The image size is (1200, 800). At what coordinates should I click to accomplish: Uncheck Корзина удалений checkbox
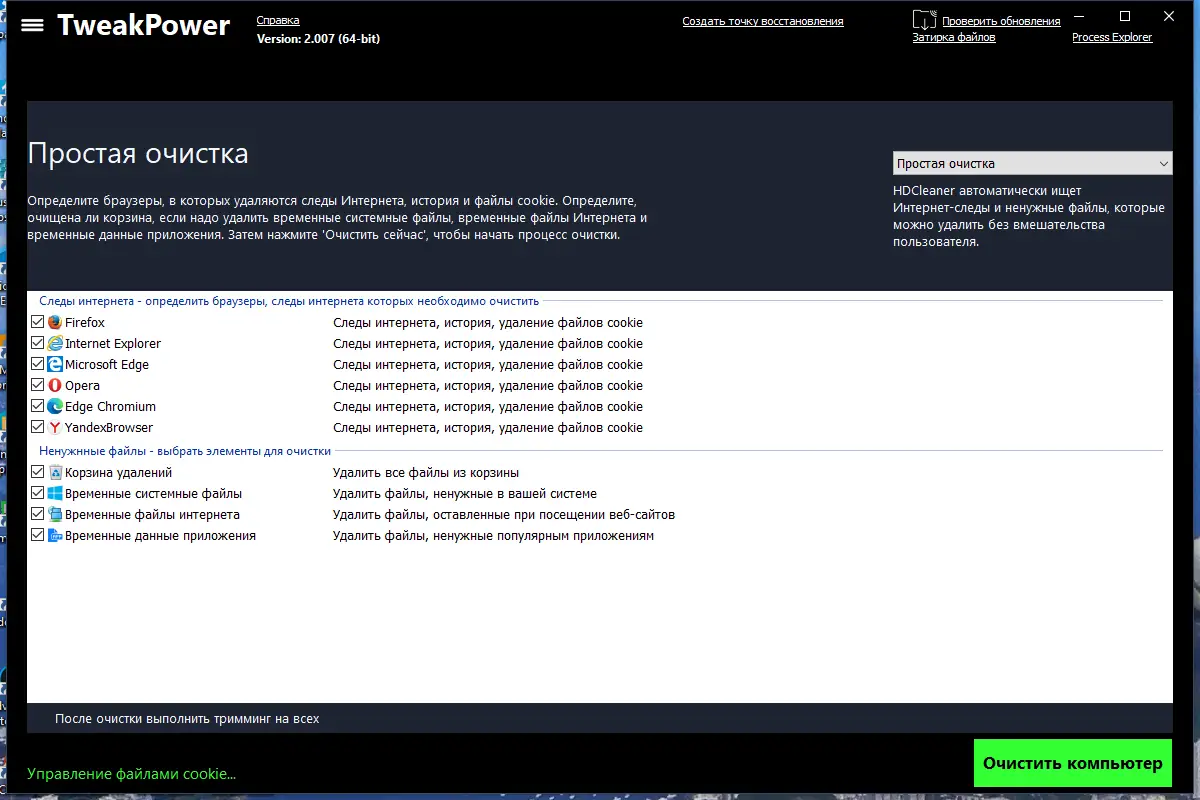tap(38, 473)
